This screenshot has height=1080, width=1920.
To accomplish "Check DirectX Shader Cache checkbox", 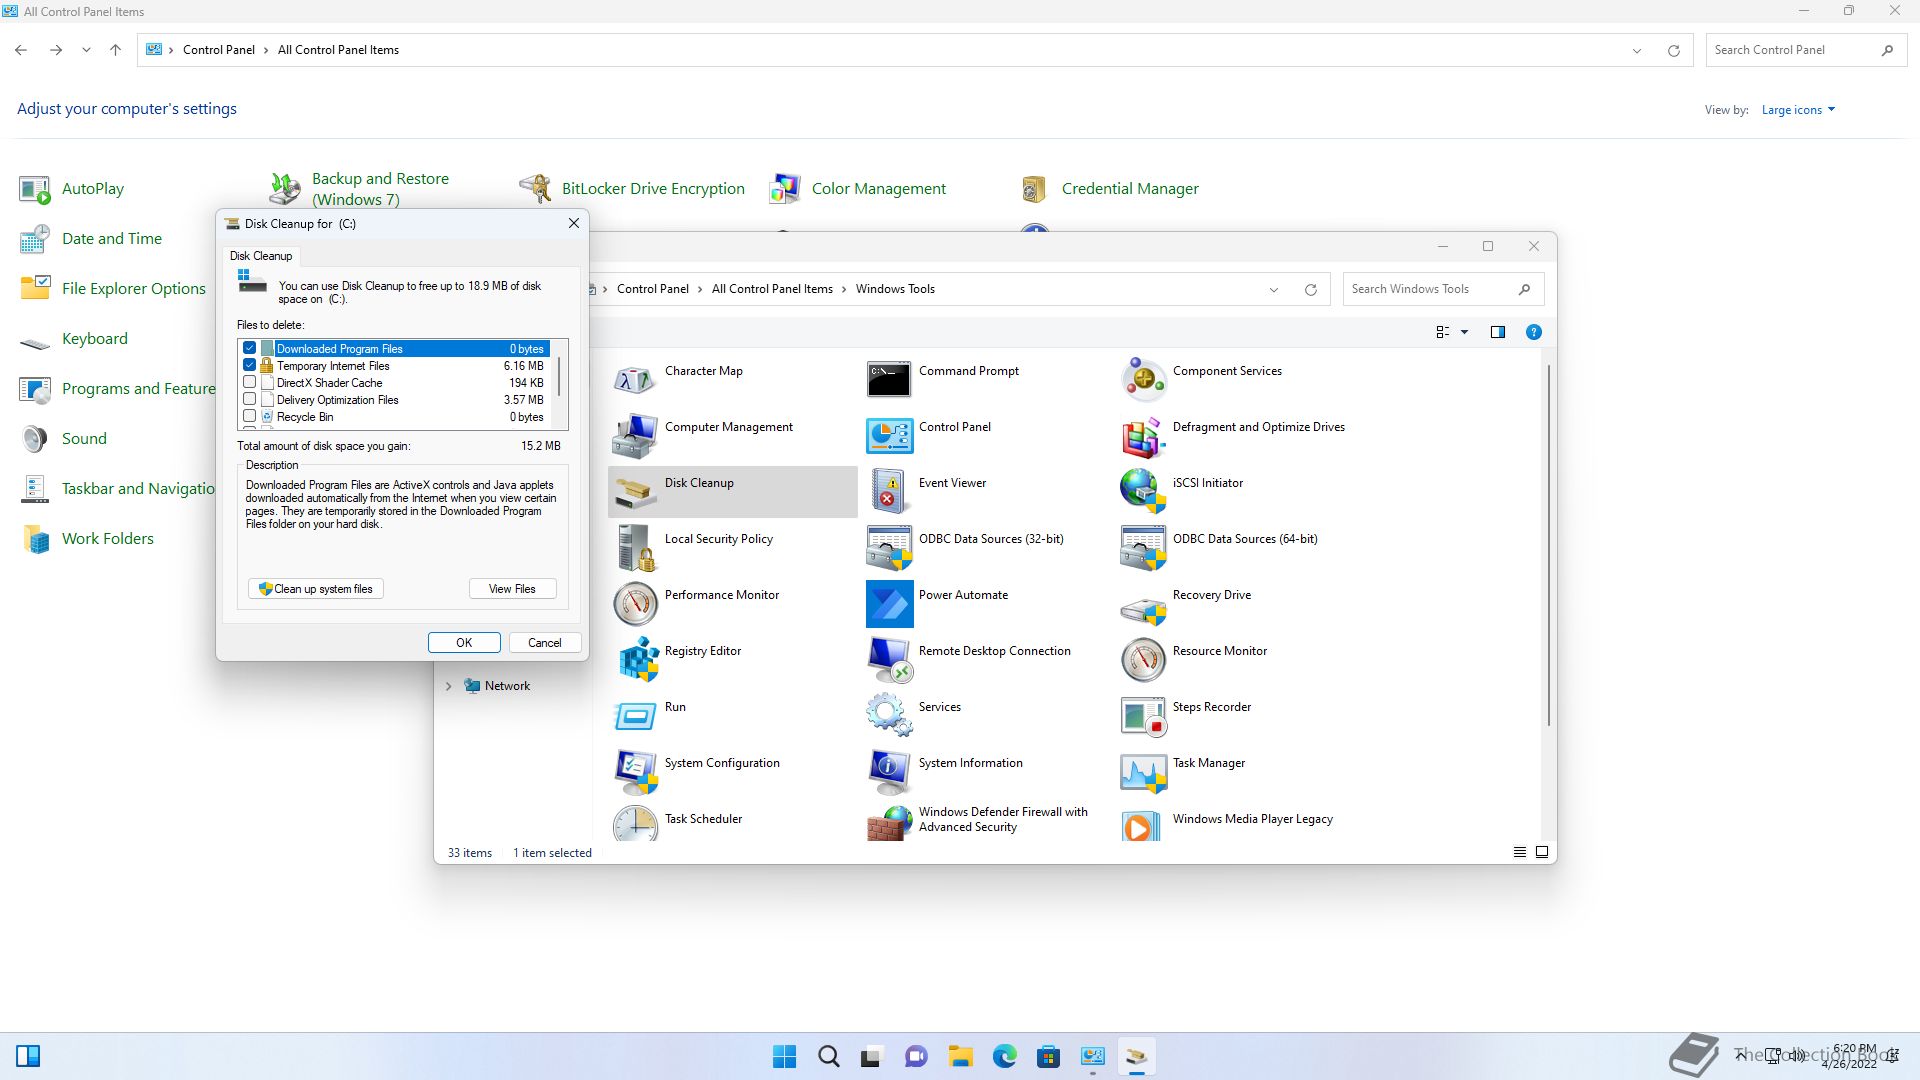I will (250, 382).
